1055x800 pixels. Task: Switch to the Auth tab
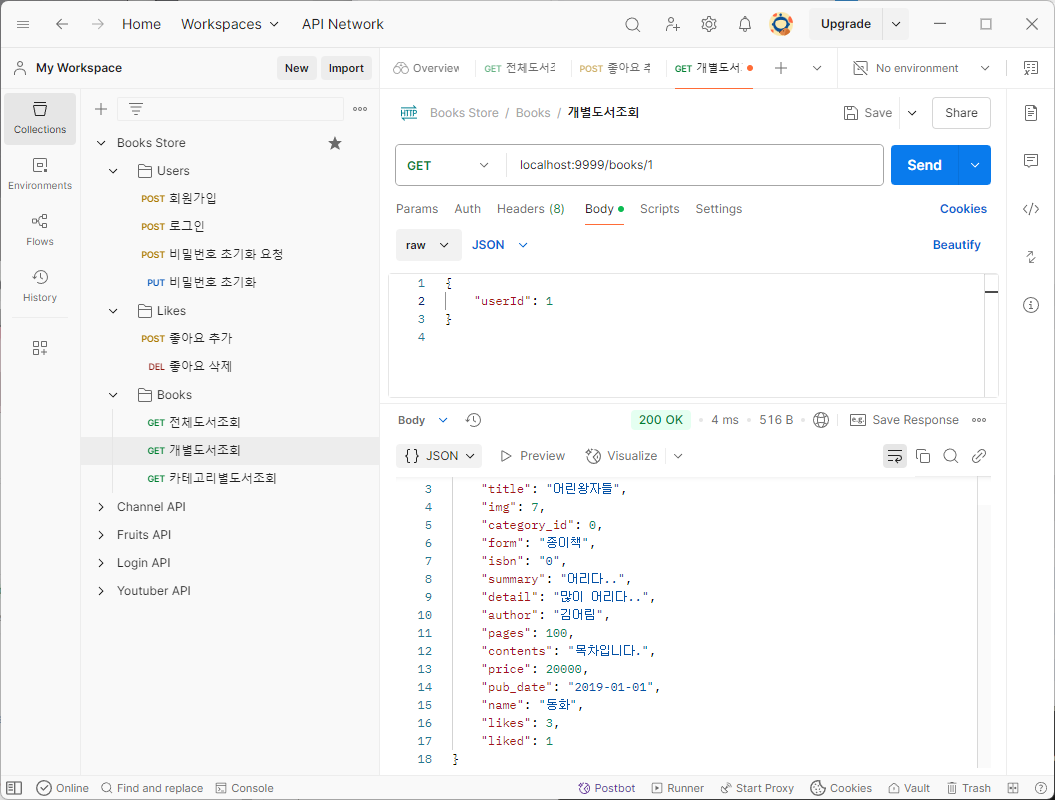click(467, 209)
